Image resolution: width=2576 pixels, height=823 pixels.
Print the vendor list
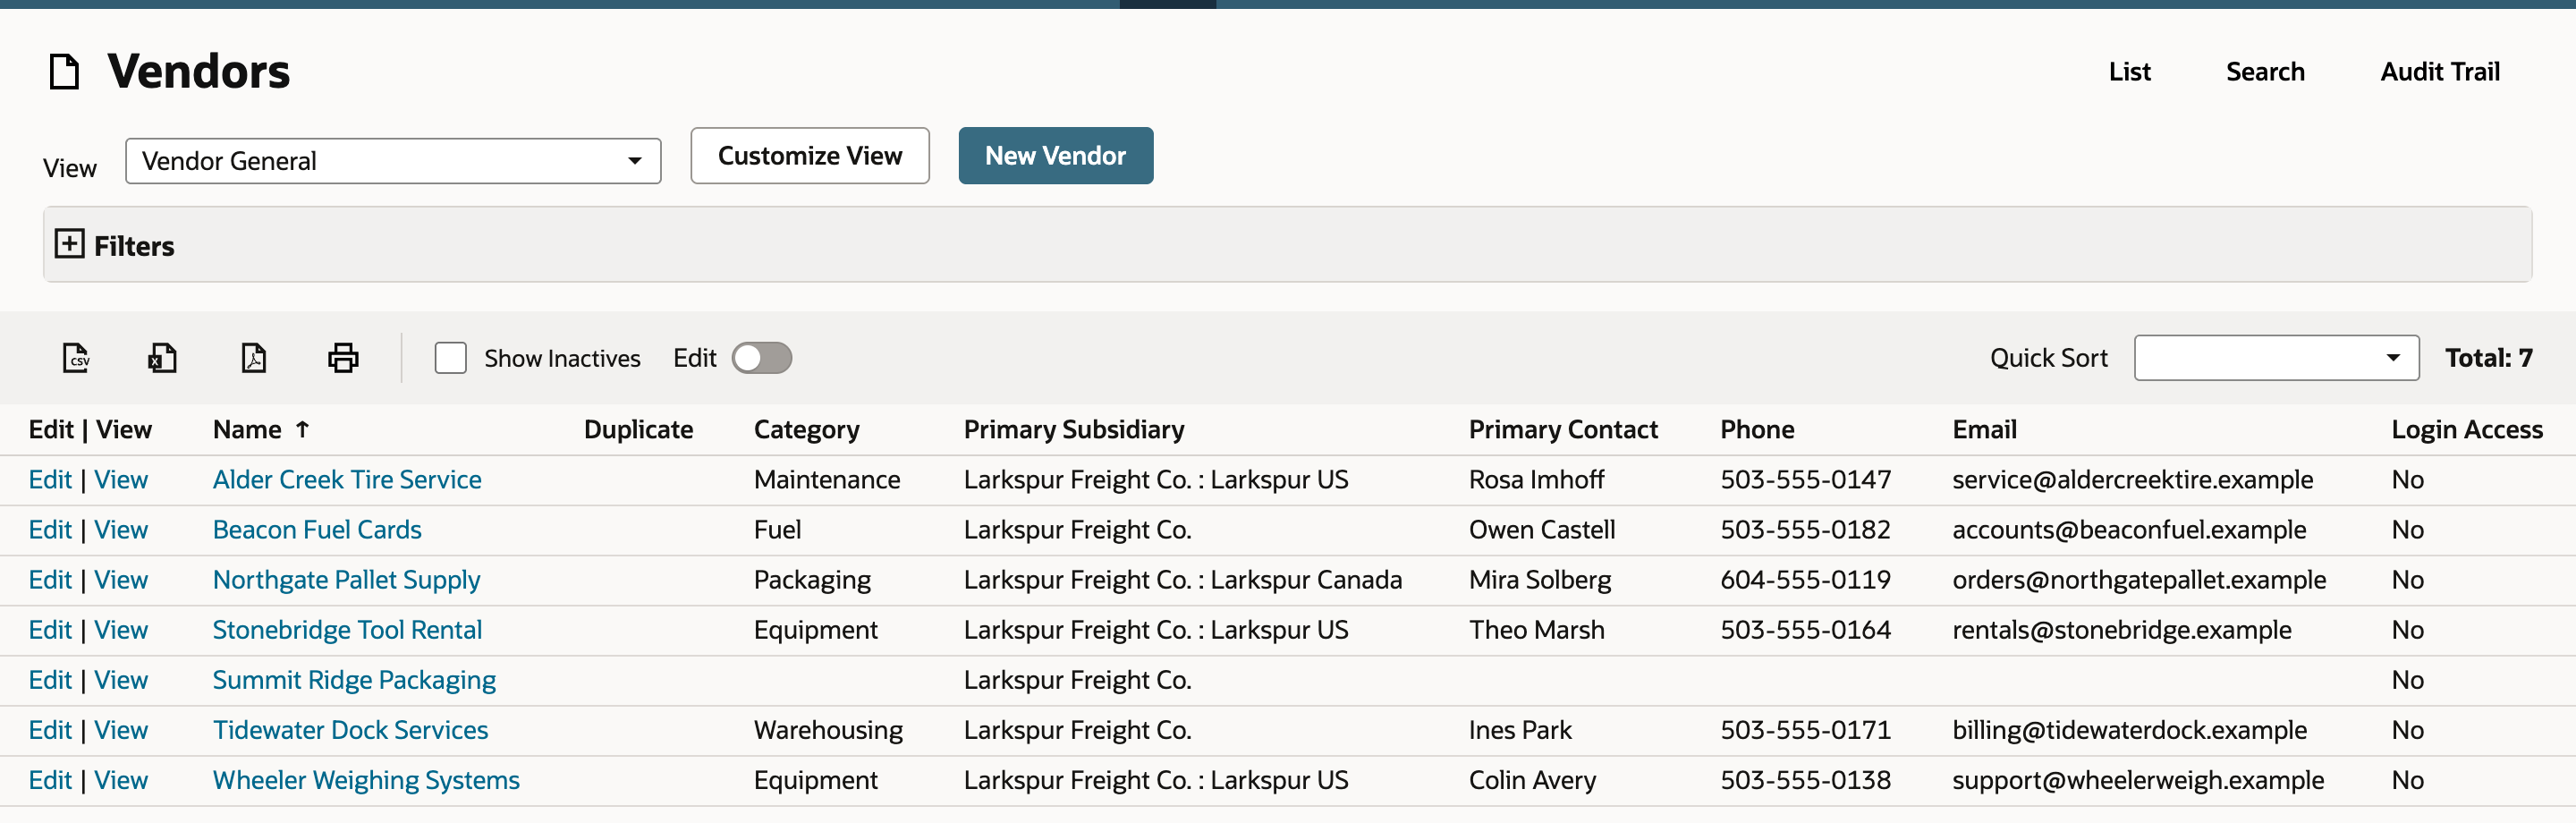[343, 358]
